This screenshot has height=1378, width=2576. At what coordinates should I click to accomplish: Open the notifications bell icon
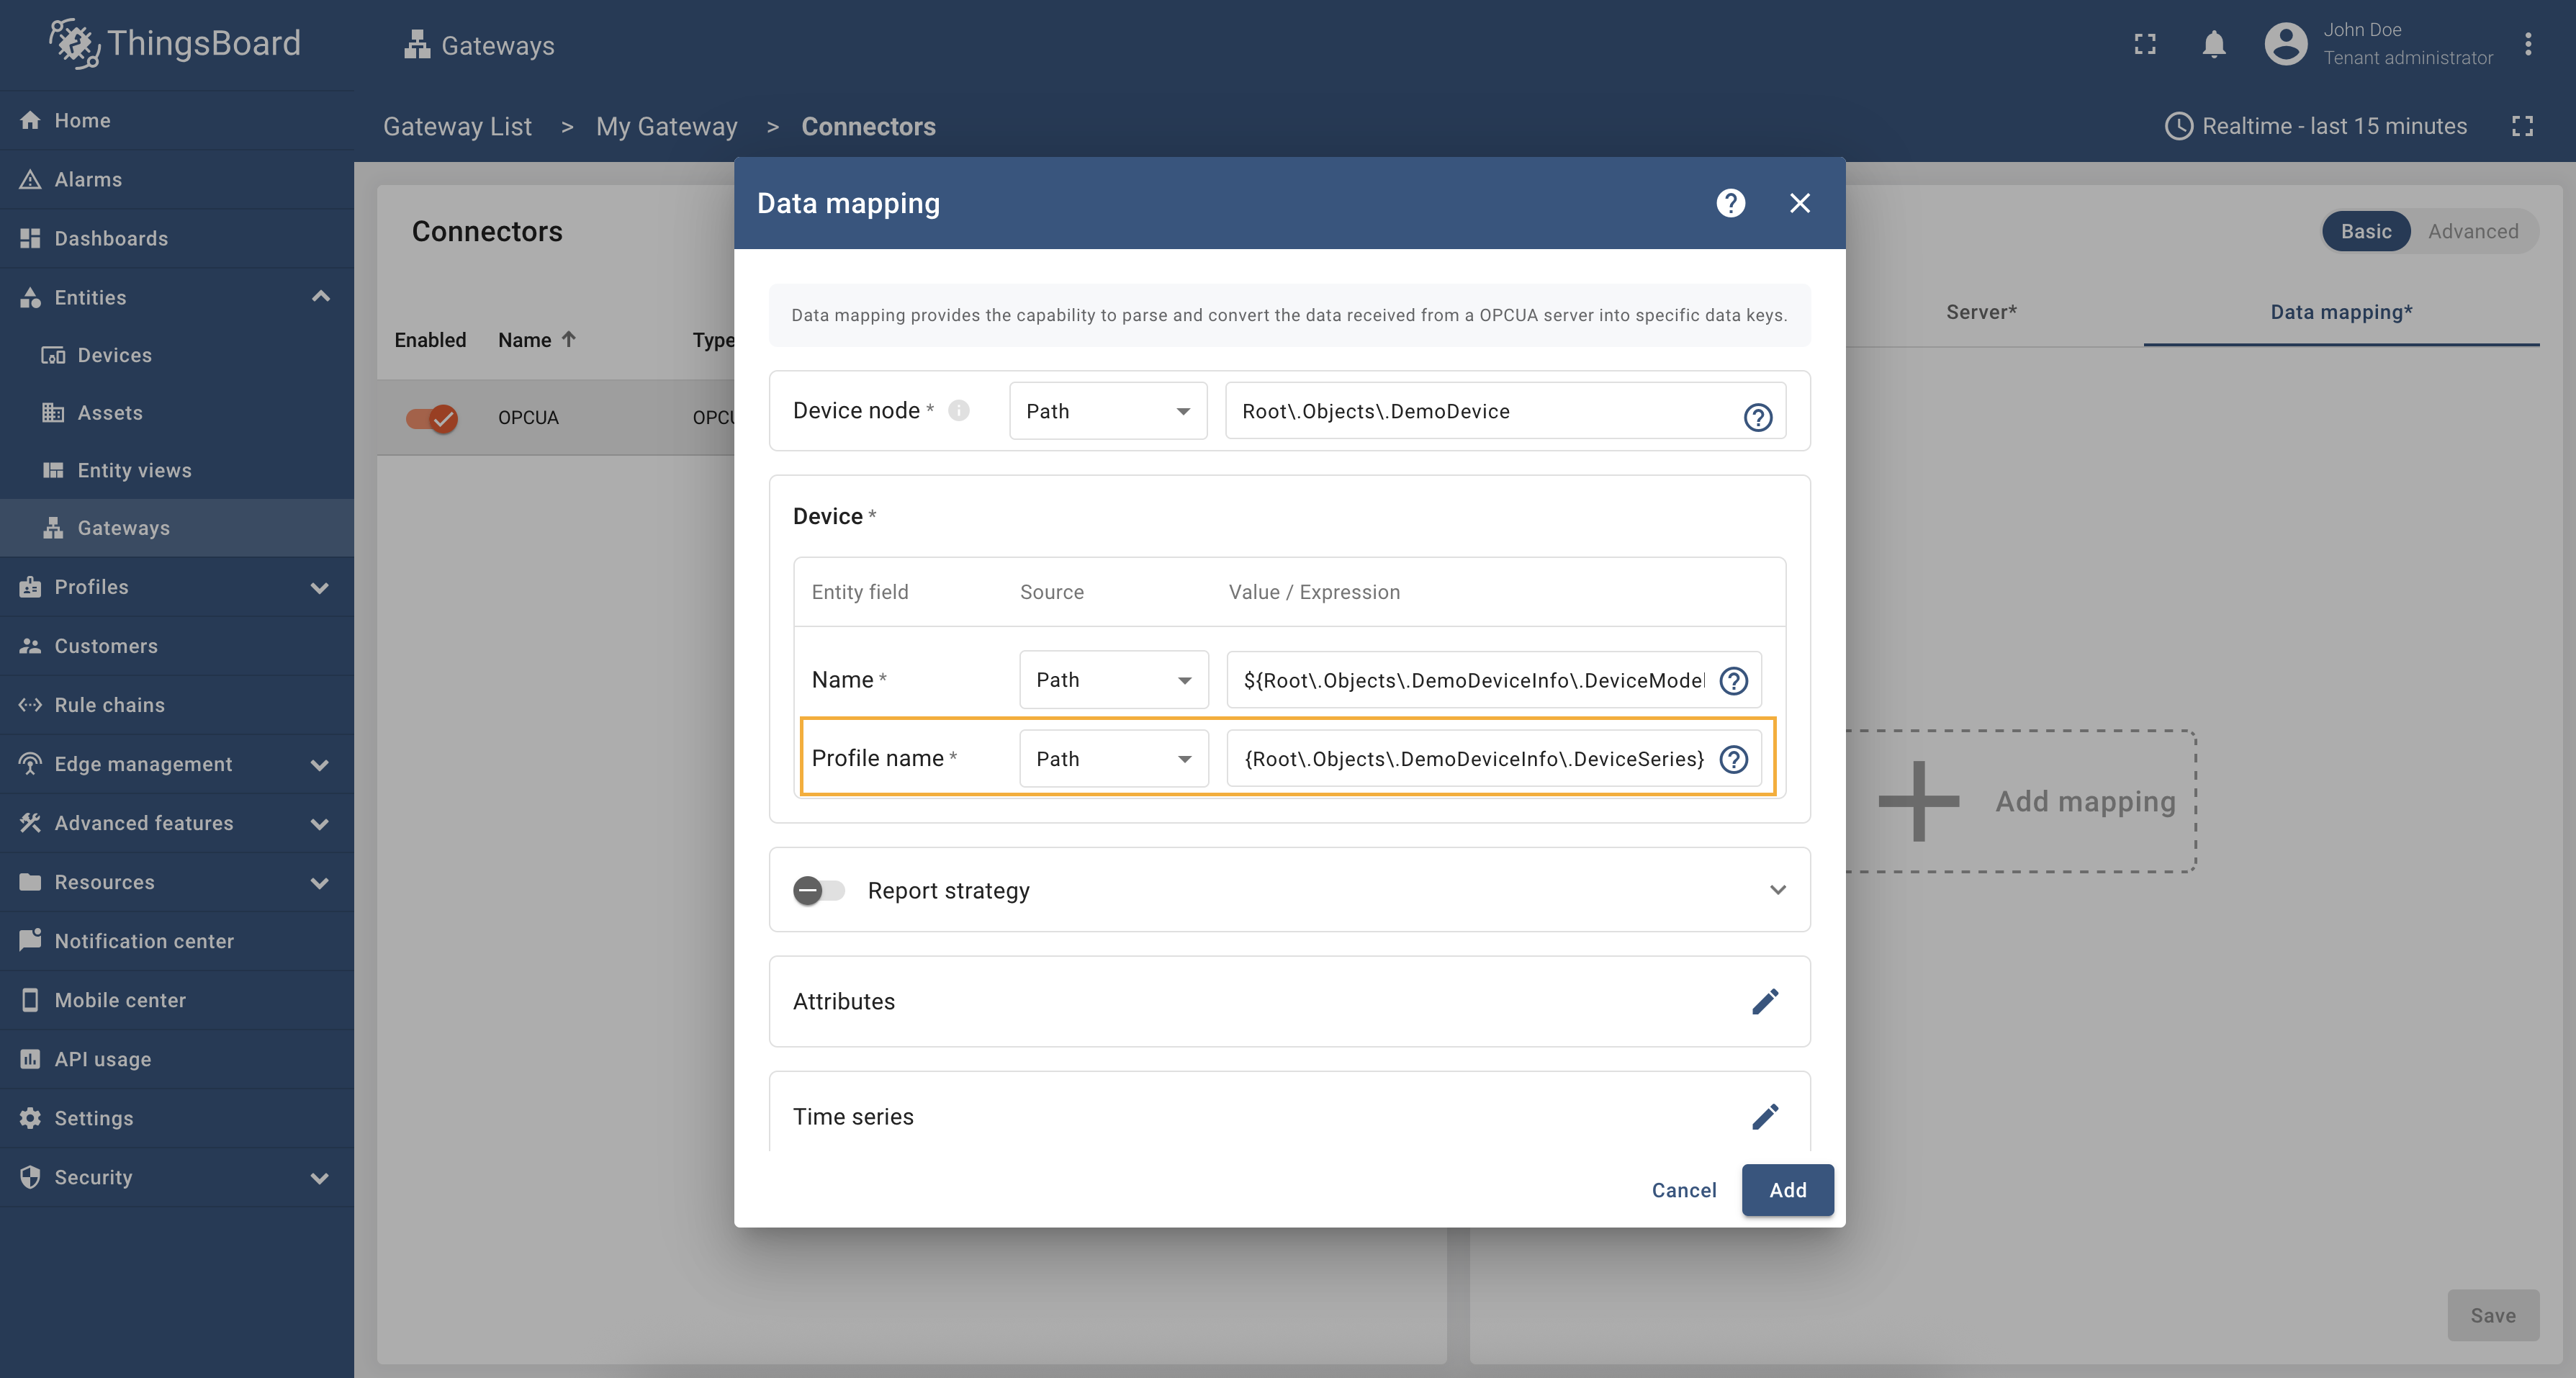tap(2213, 44)
